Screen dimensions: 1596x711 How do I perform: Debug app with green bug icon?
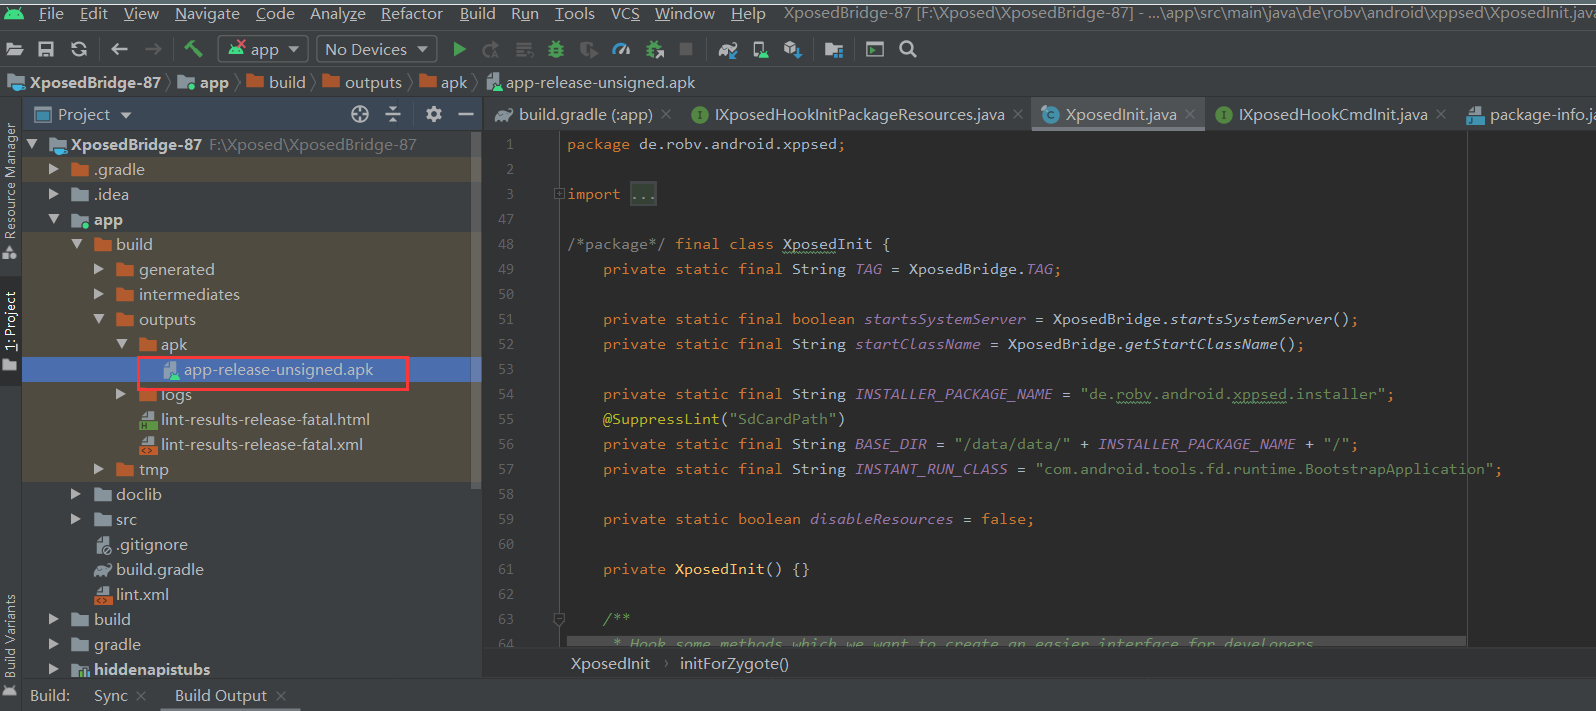tap(556, 49)
